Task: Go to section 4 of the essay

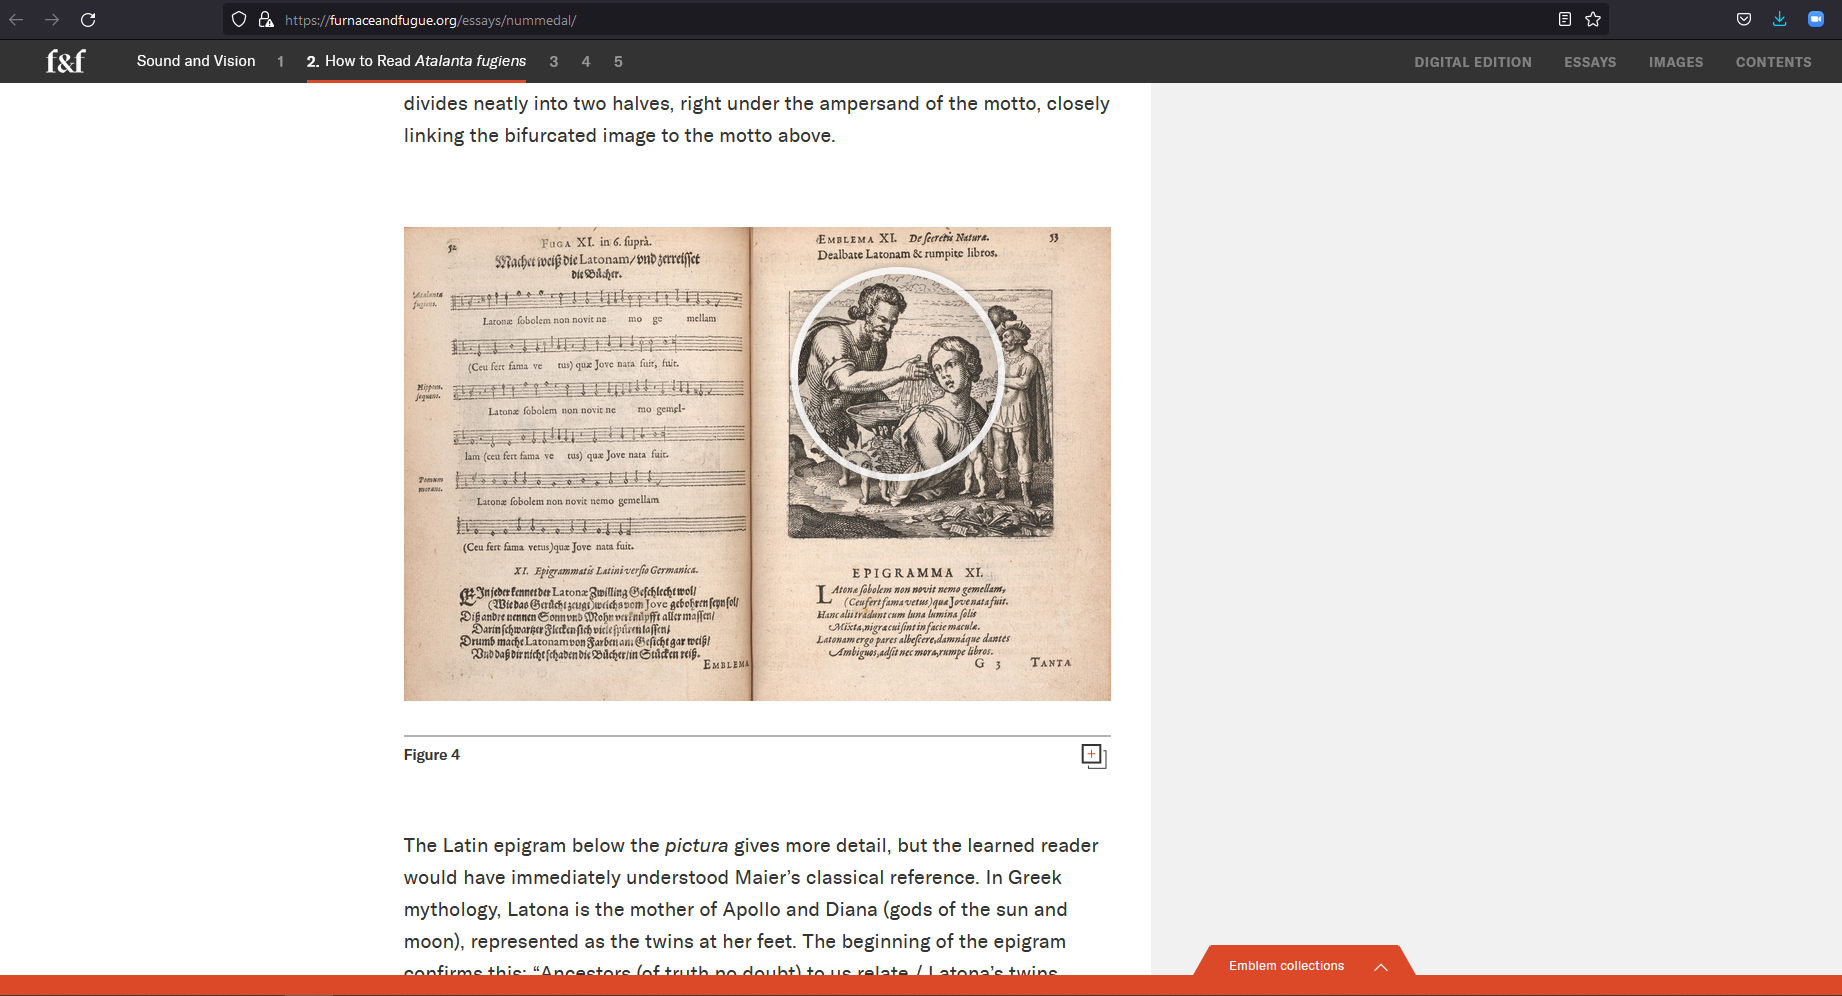Action: pyautogui.click(x=586, y=62)
